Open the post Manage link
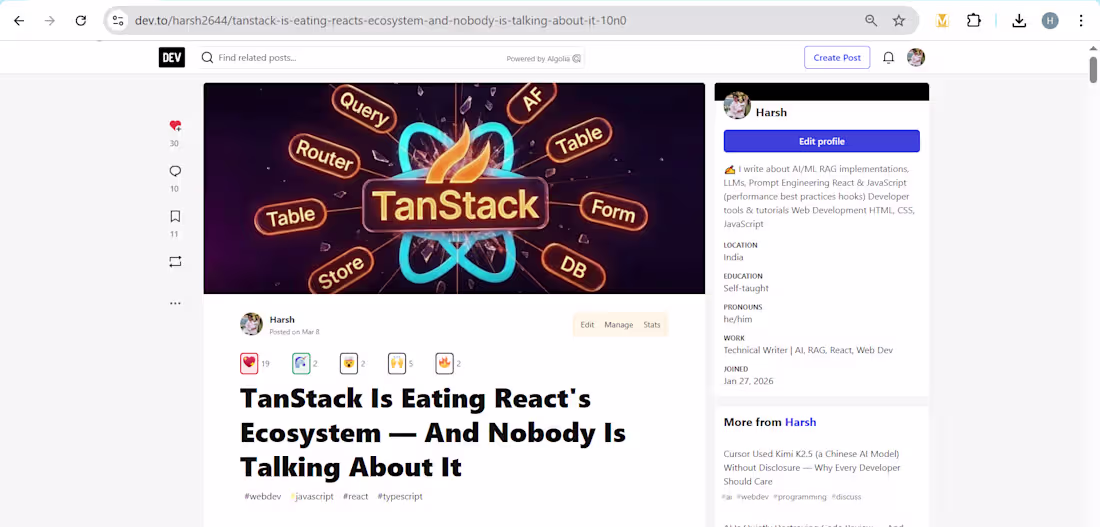1100x527 pixels. click(x=619, y=325)
